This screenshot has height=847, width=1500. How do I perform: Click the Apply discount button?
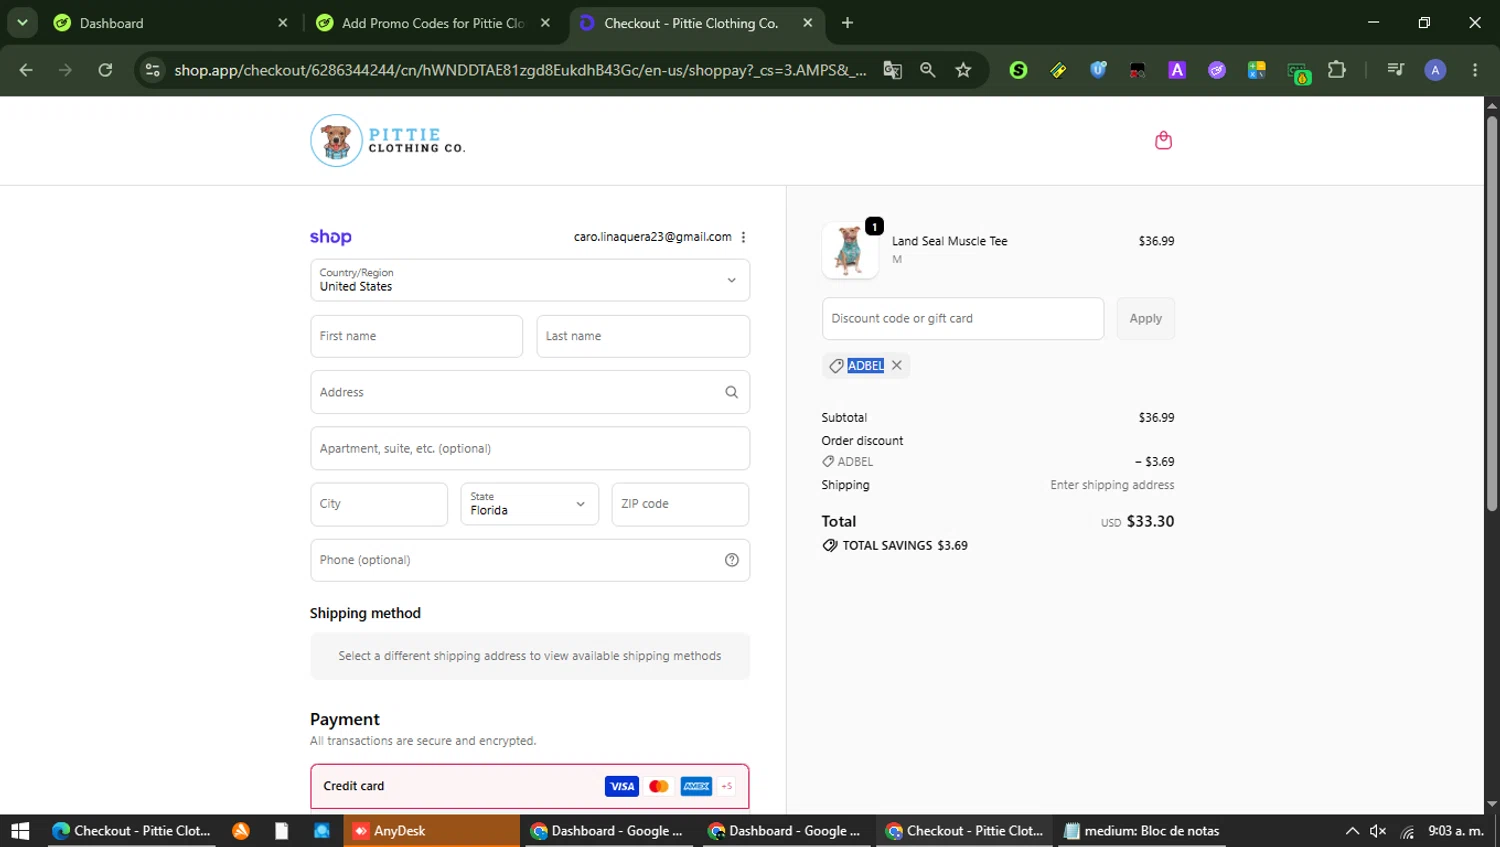1146,318
